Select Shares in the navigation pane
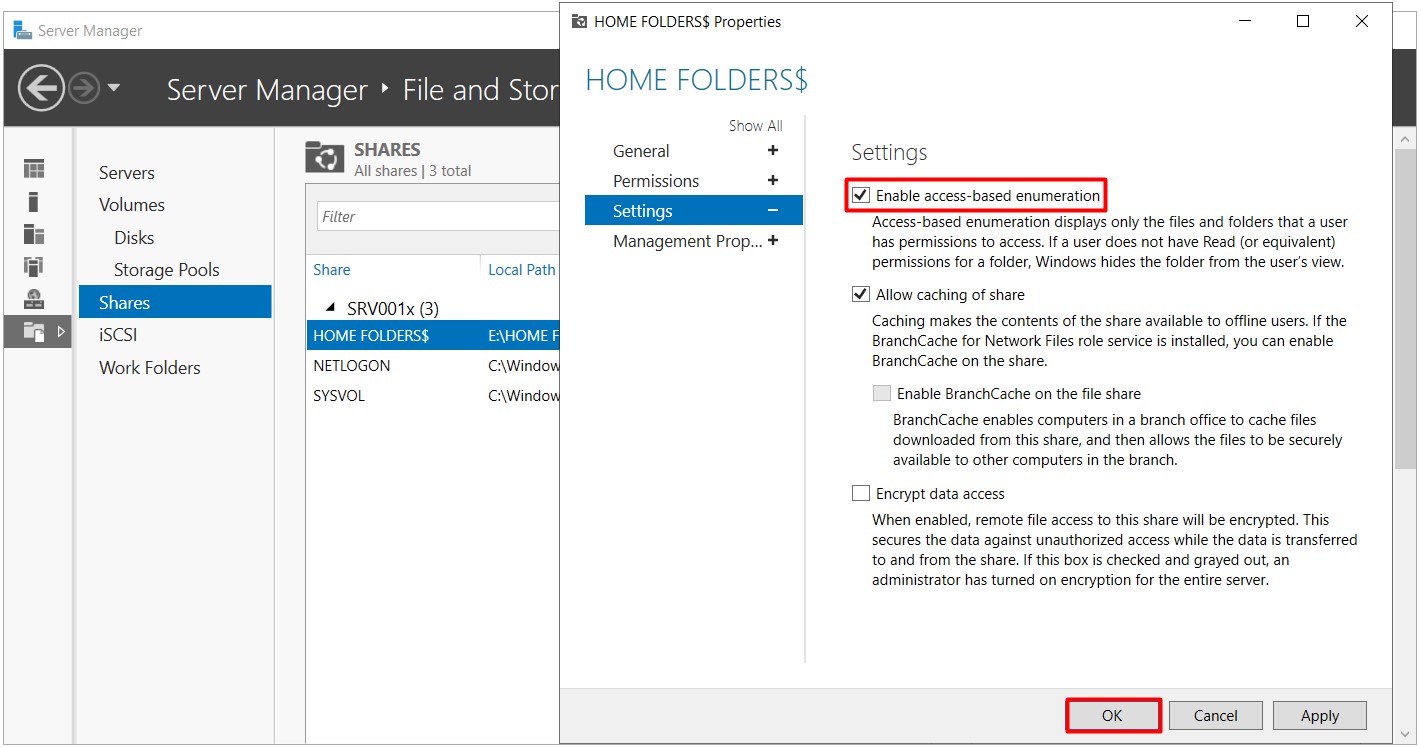 point(175,302)
